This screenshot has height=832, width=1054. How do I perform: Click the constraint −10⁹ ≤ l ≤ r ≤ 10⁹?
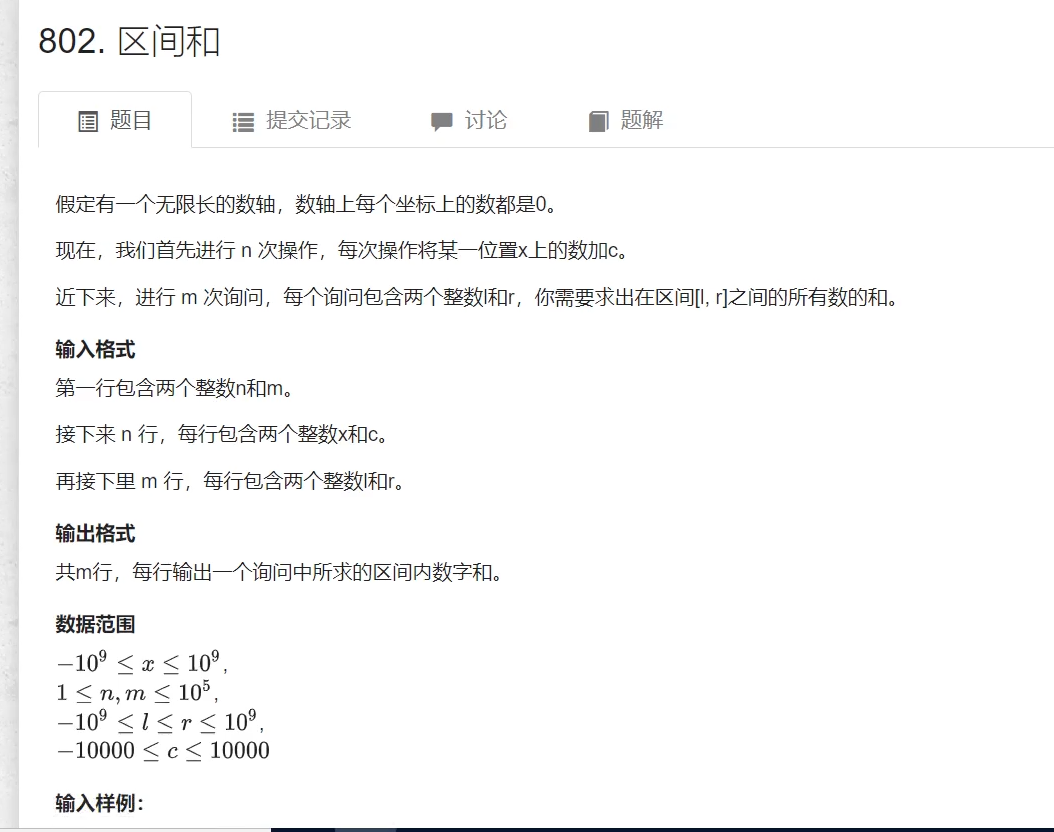161,721
